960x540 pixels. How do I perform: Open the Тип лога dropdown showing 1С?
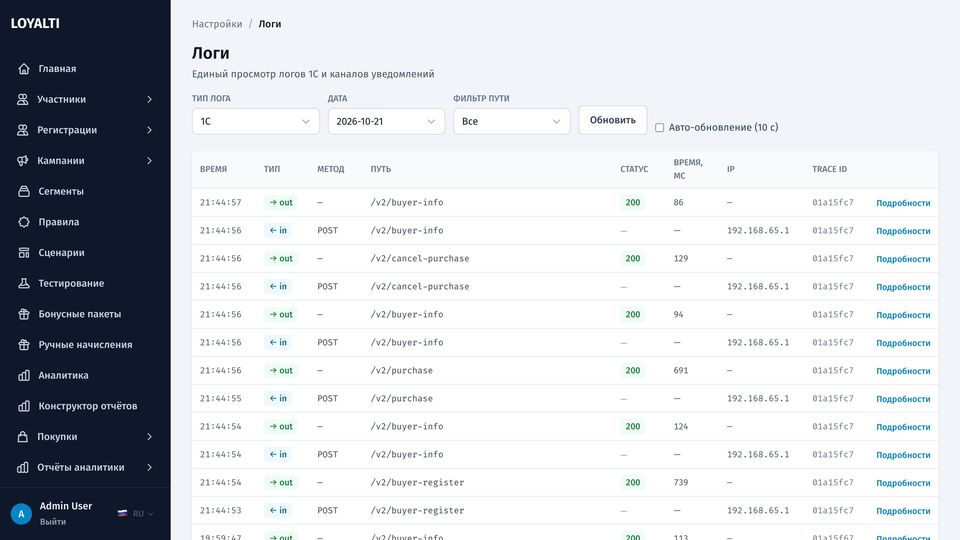[255, 121]
